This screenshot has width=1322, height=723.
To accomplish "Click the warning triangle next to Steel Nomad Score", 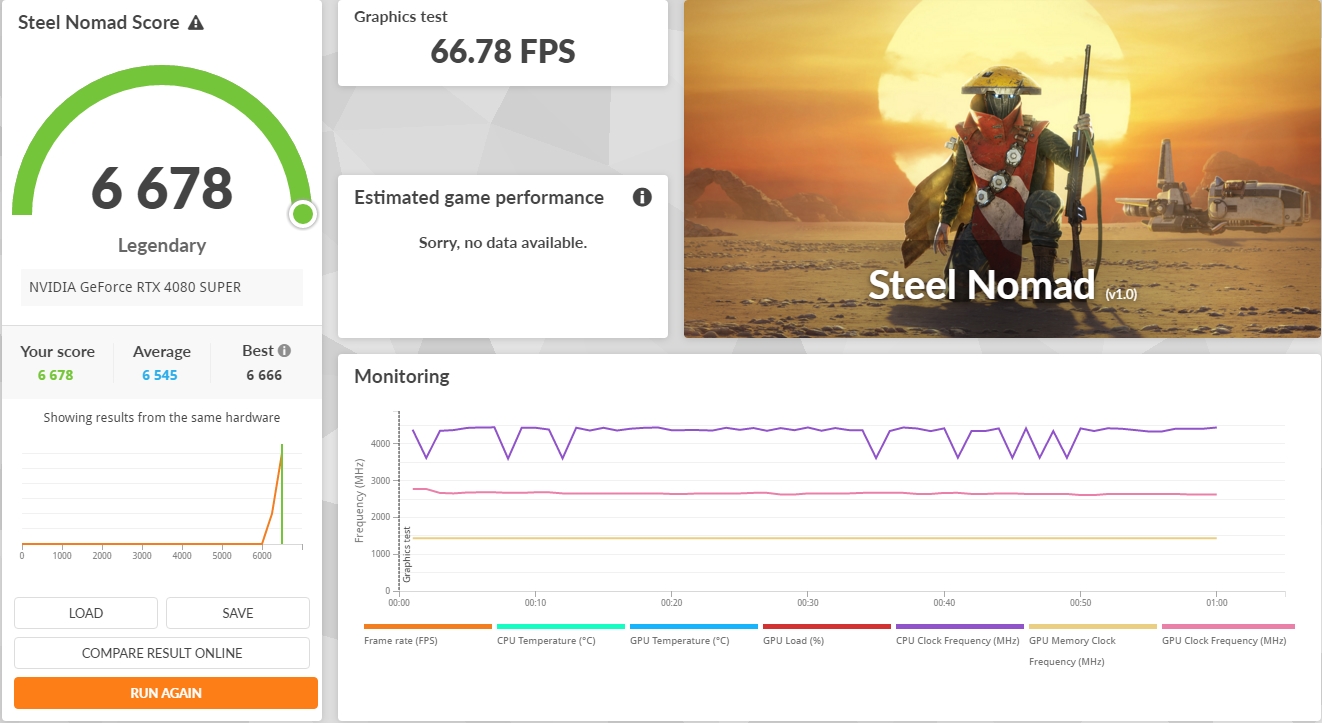I will coord(196,22).
